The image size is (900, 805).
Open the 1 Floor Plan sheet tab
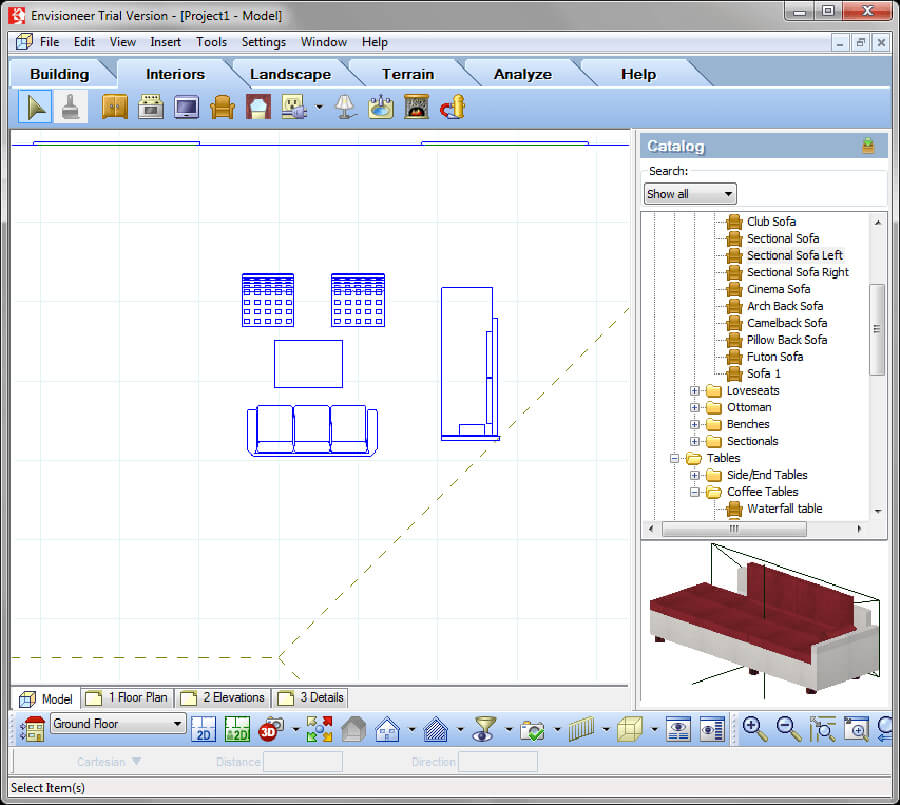(x=127, y=698)
